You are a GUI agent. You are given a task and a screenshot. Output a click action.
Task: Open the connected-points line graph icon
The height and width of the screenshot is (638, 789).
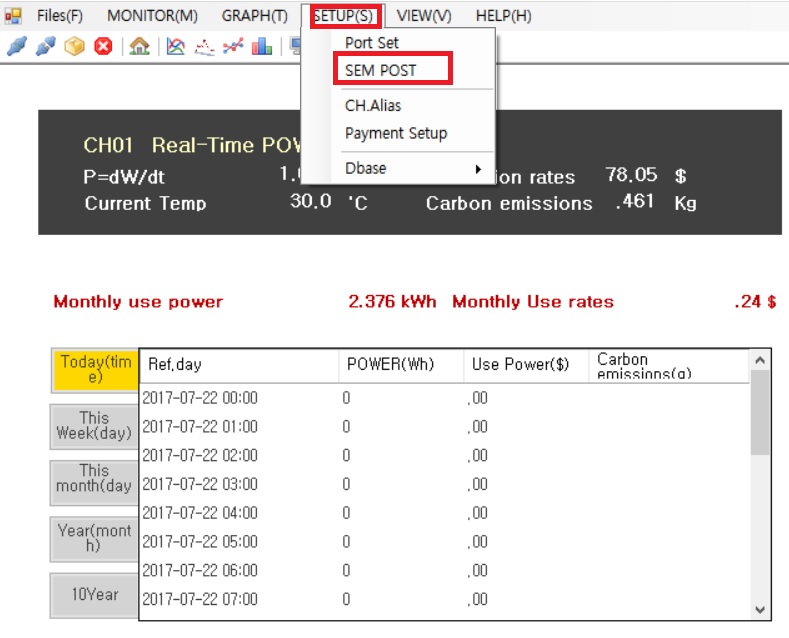233,46
